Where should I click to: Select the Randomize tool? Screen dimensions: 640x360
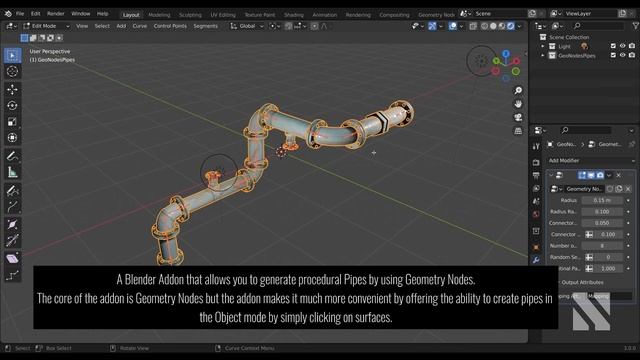tap(12, 276)
